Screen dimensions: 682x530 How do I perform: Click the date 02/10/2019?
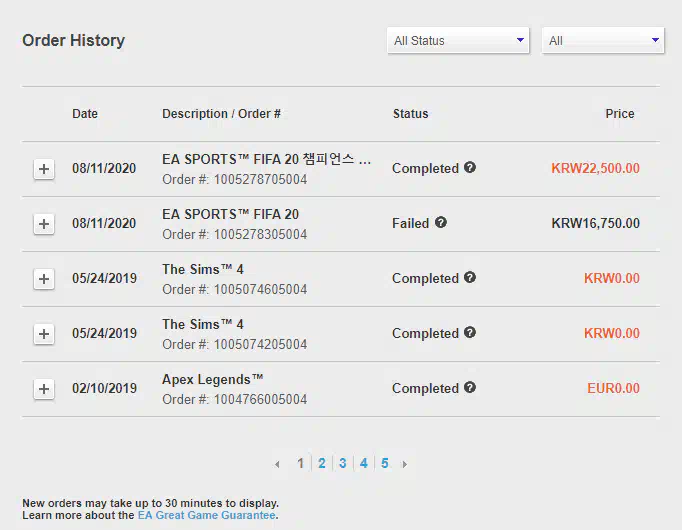pyautogui.click(x=104, y=388)
